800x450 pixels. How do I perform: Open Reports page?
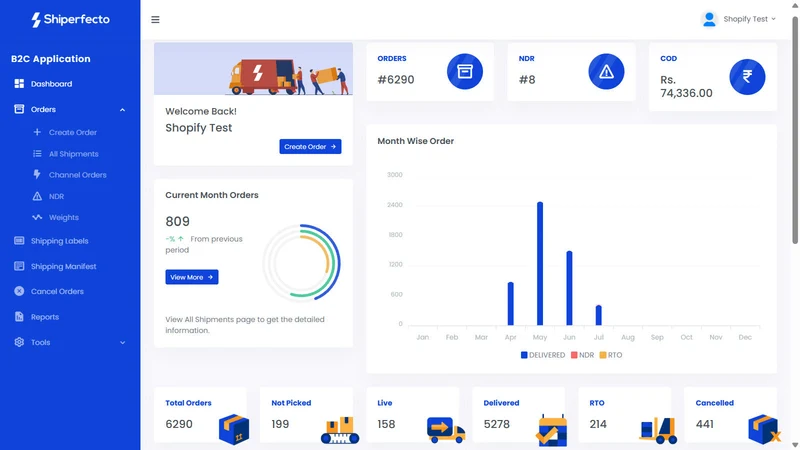click(x=45, y=317)
